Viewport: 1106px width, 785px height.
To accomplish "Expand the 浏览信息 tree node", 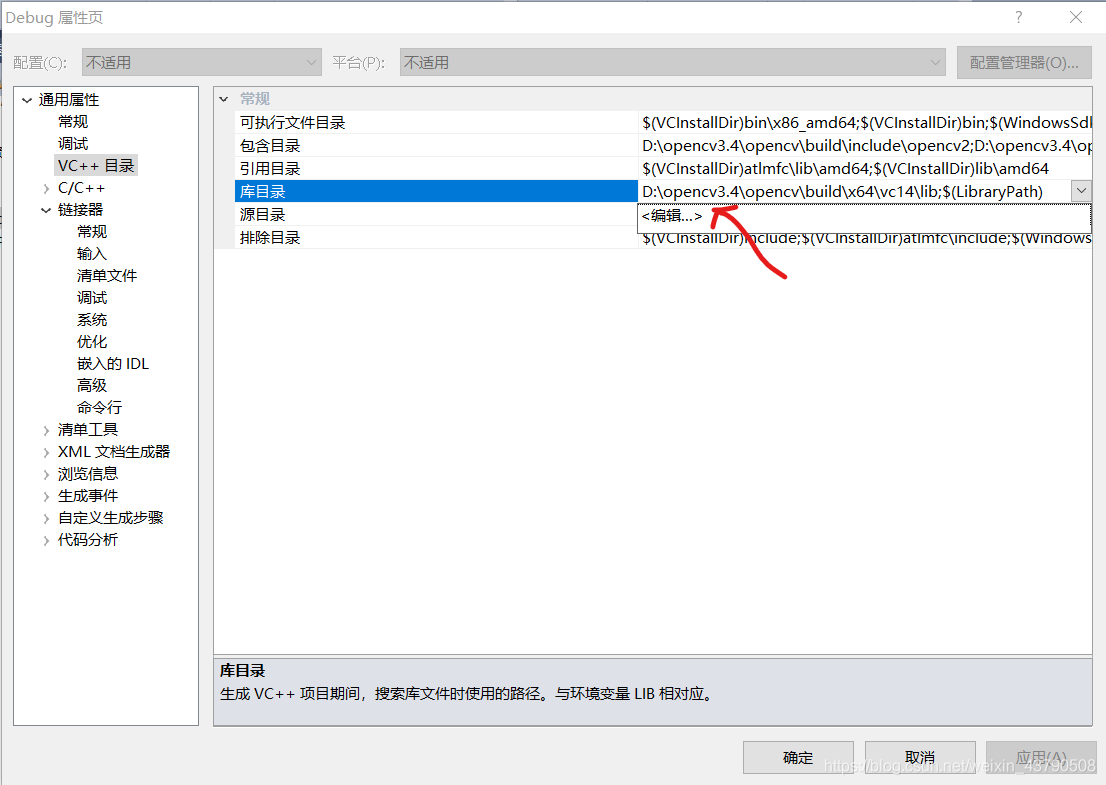I will tap(46, 474).
